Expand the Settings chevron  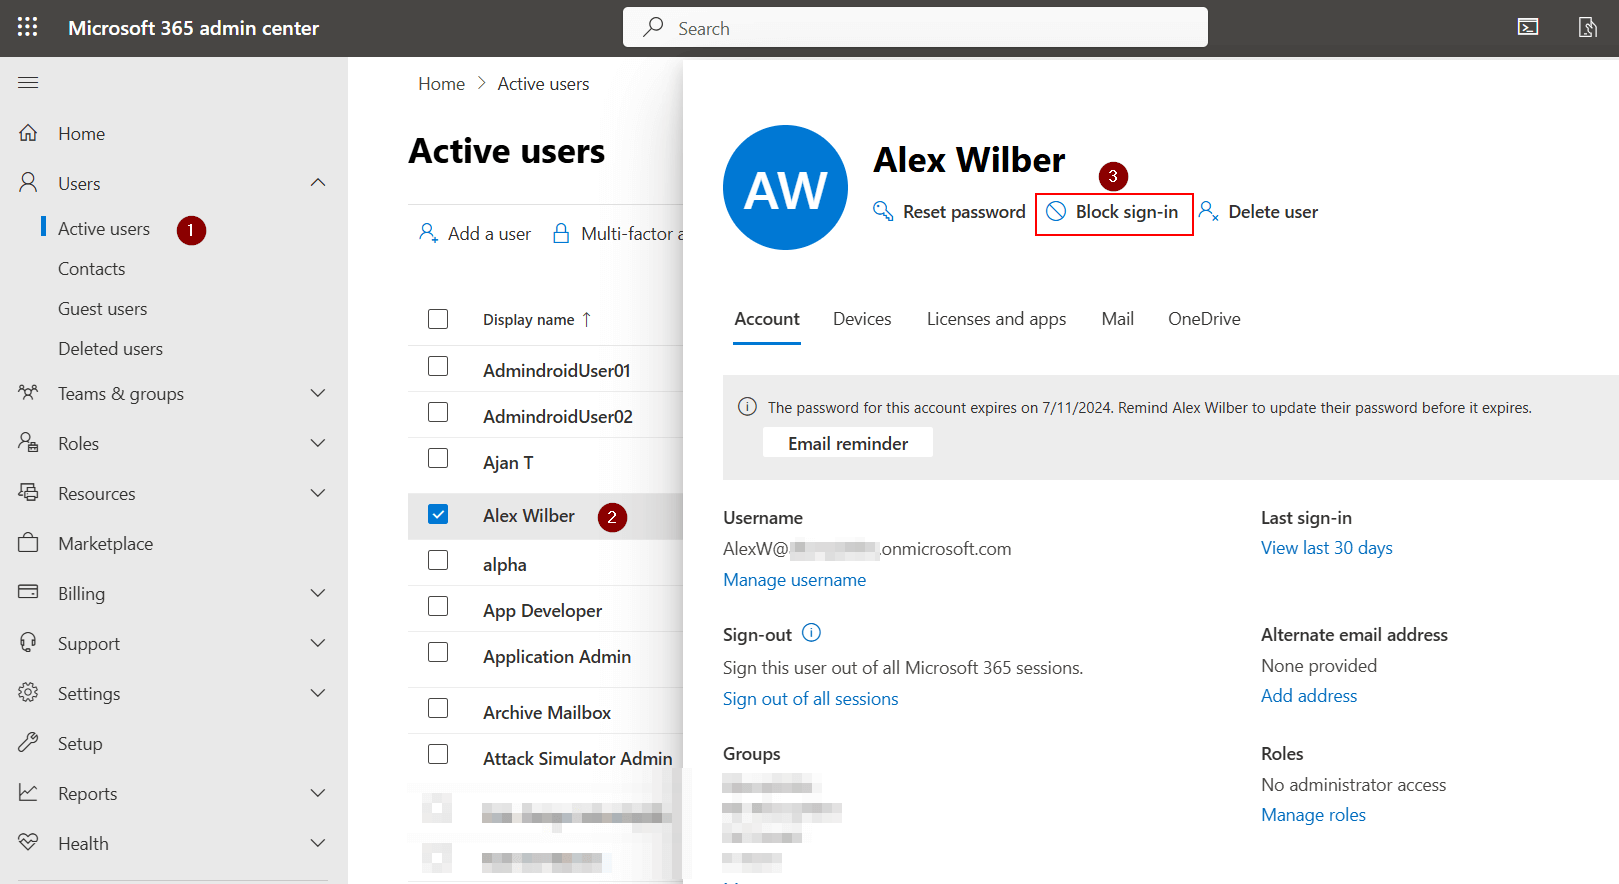click(x=318, y=693)
